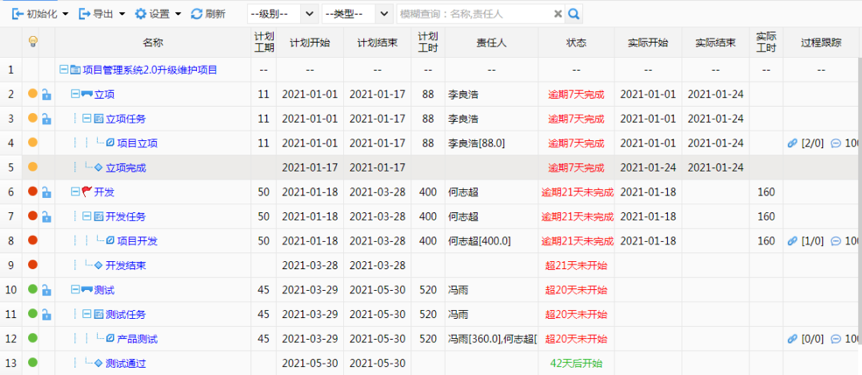Click the magnifier search icon

click(573, 14)
